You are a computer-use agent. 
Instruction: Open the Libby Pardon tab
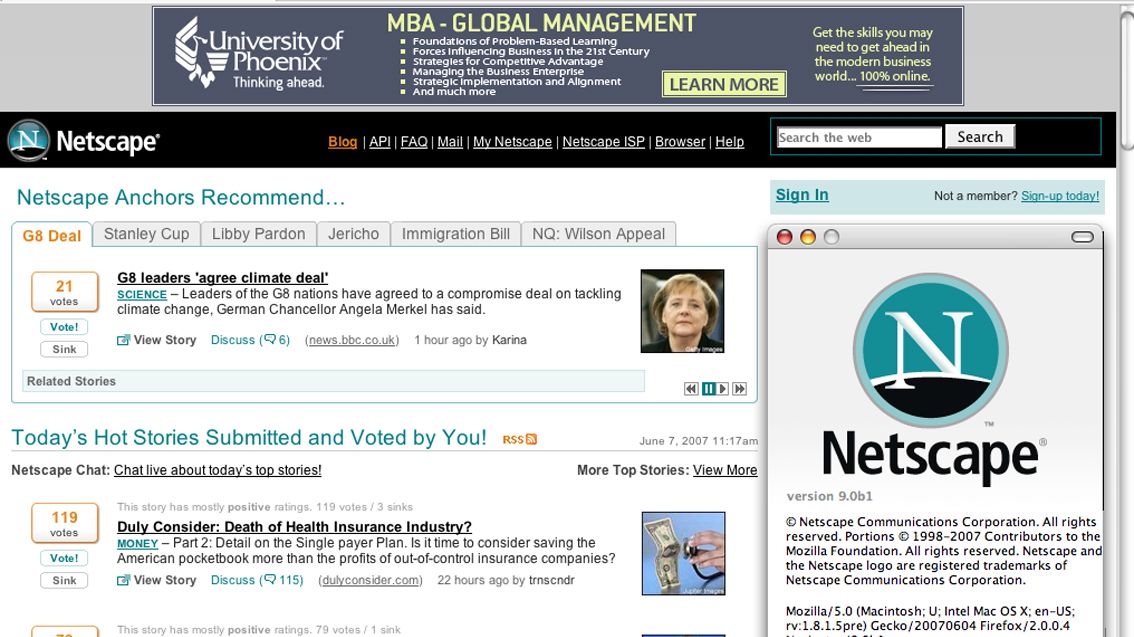coord(258,234)
